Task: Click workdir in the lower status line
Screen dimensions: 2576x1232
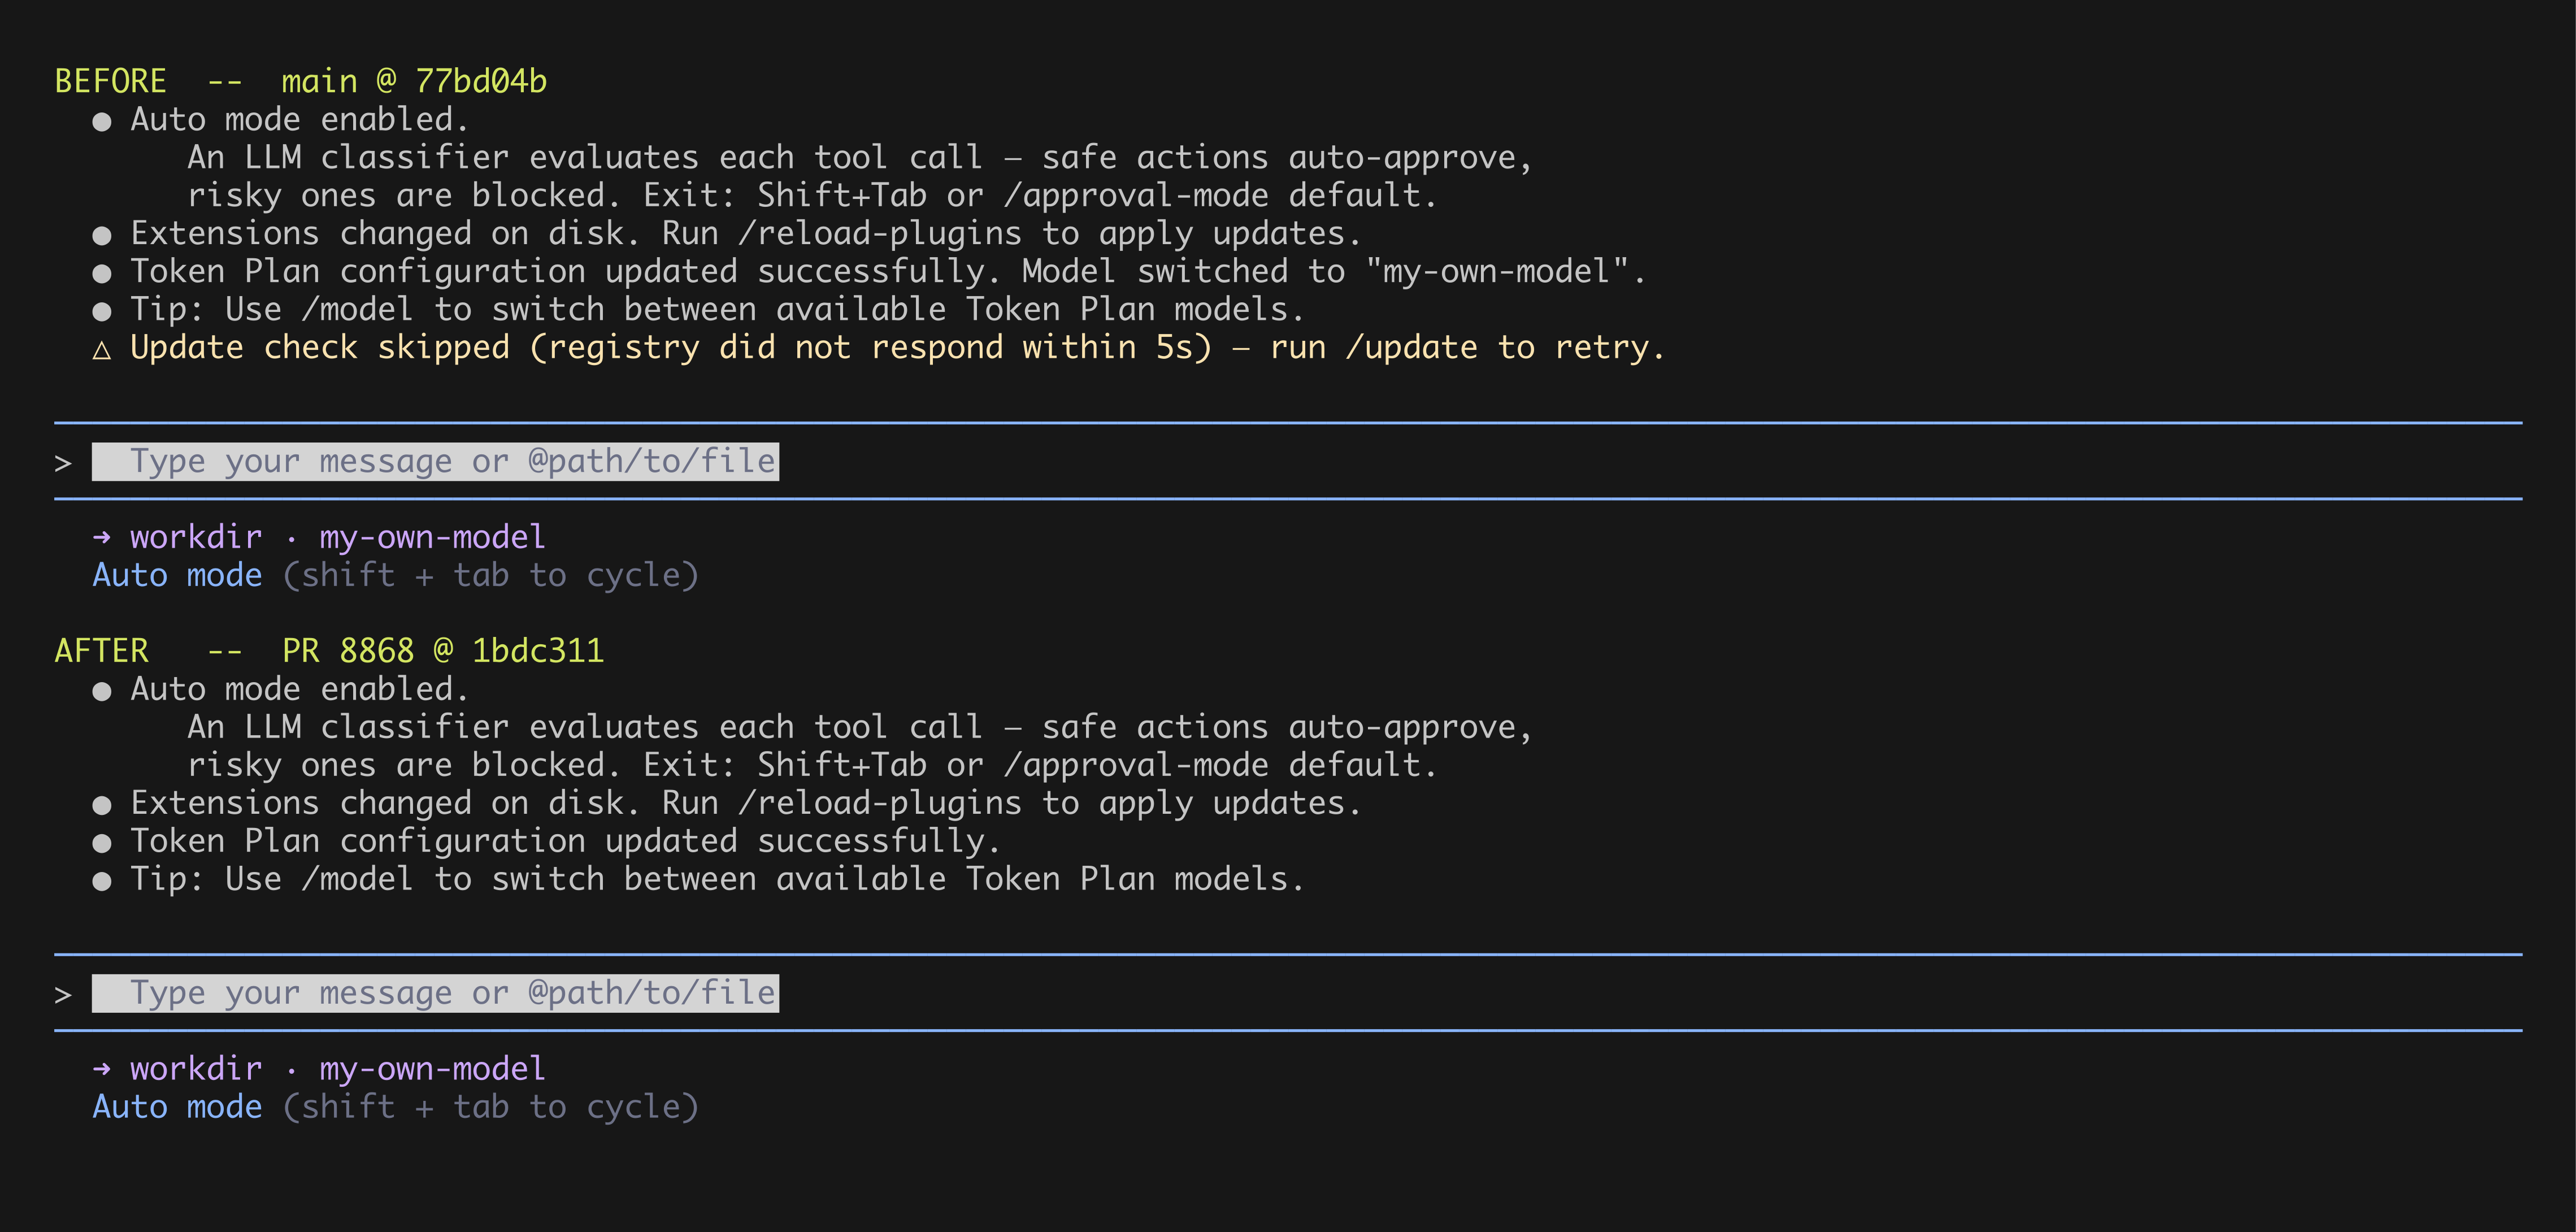Action: 196,1069
